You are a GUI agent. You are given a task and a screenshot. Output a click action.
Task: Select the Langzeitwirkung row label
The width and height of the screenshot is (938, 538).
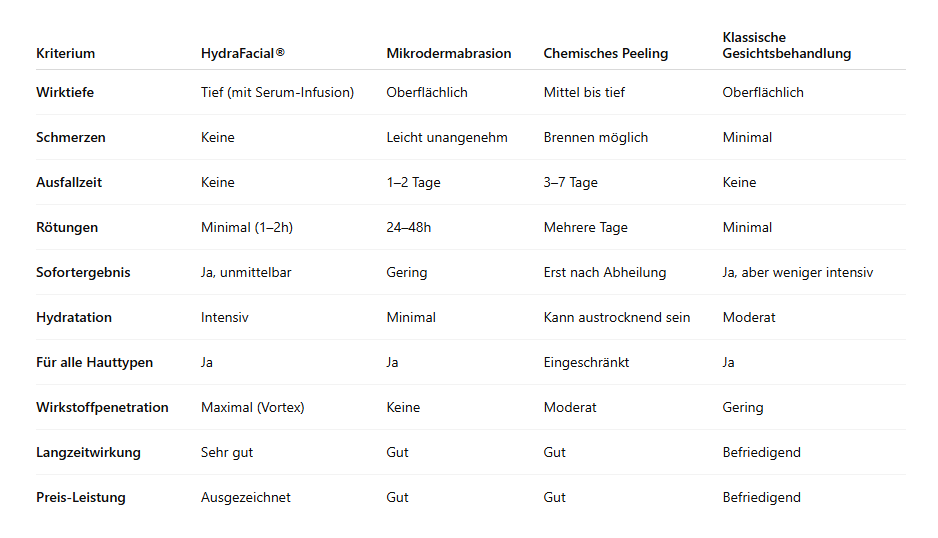pyautogui.click(x=88, y=452)
